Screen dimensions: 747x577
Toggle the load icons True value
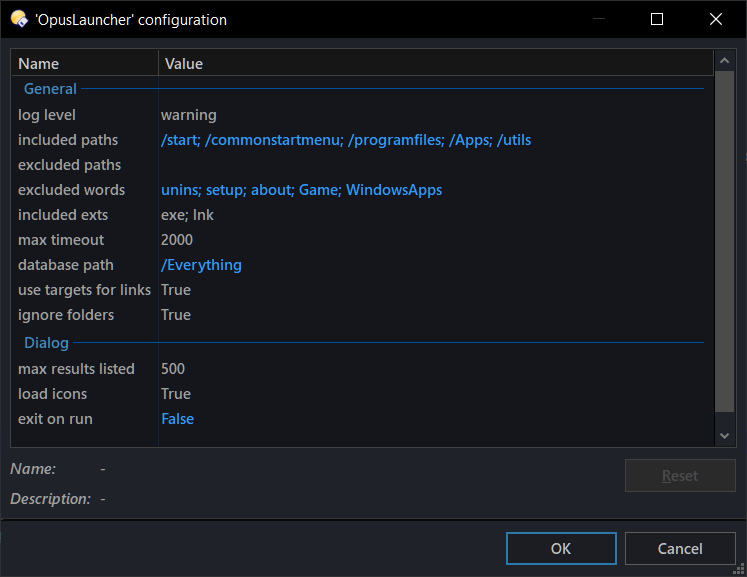pos(176,394)
